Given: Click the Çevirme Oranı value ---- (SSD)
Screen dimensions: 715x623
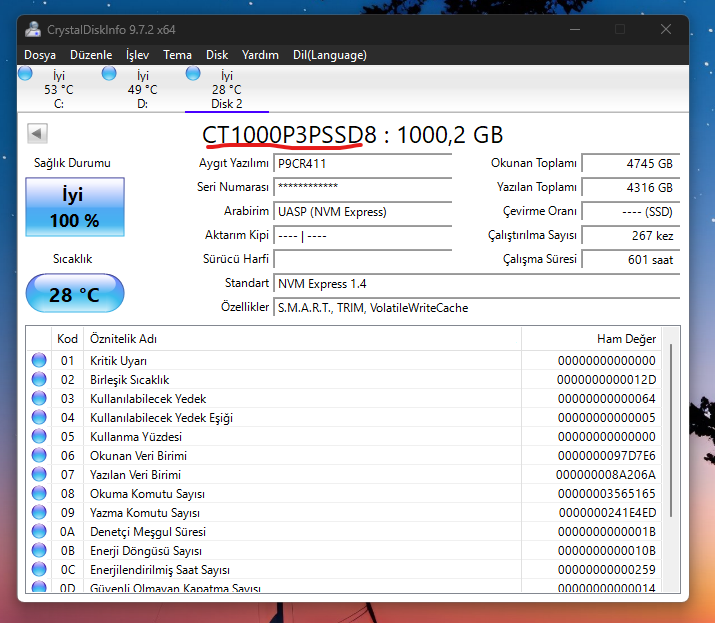Looking at the screenshot, I should 631,212.
